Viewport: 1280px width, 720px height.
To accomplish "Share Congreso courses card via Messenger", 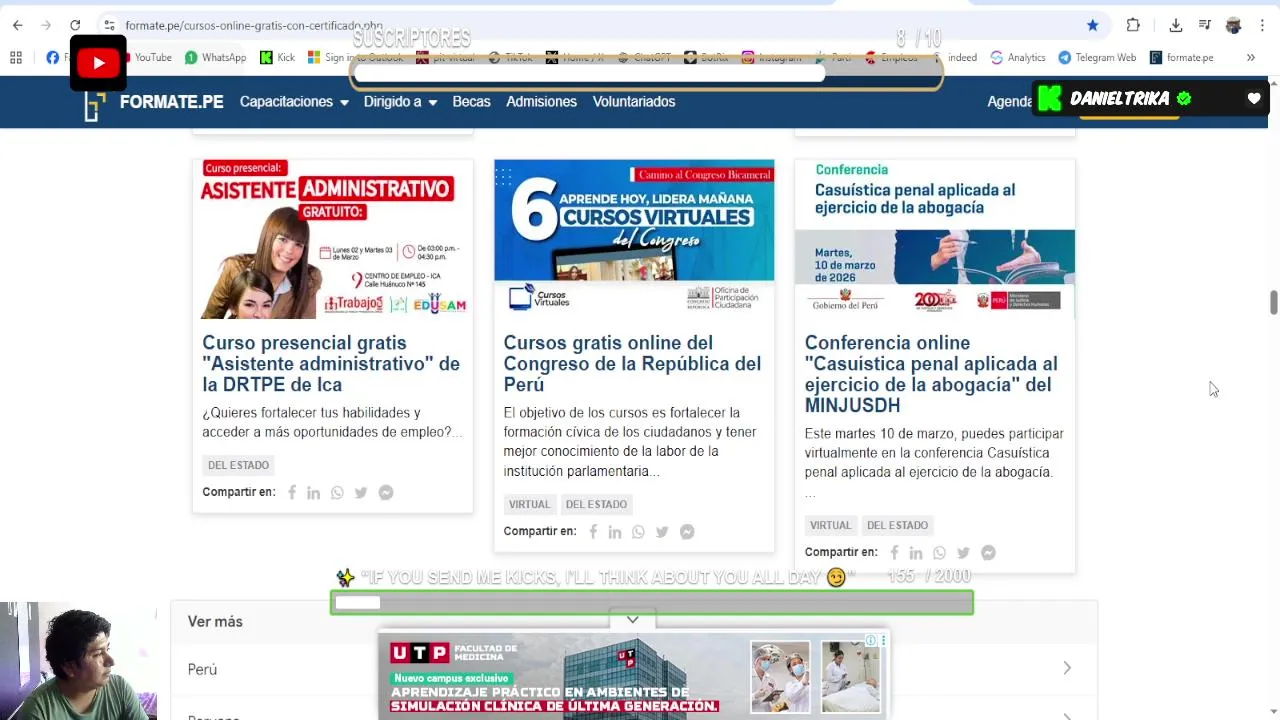I will click(x=687, y=532).
